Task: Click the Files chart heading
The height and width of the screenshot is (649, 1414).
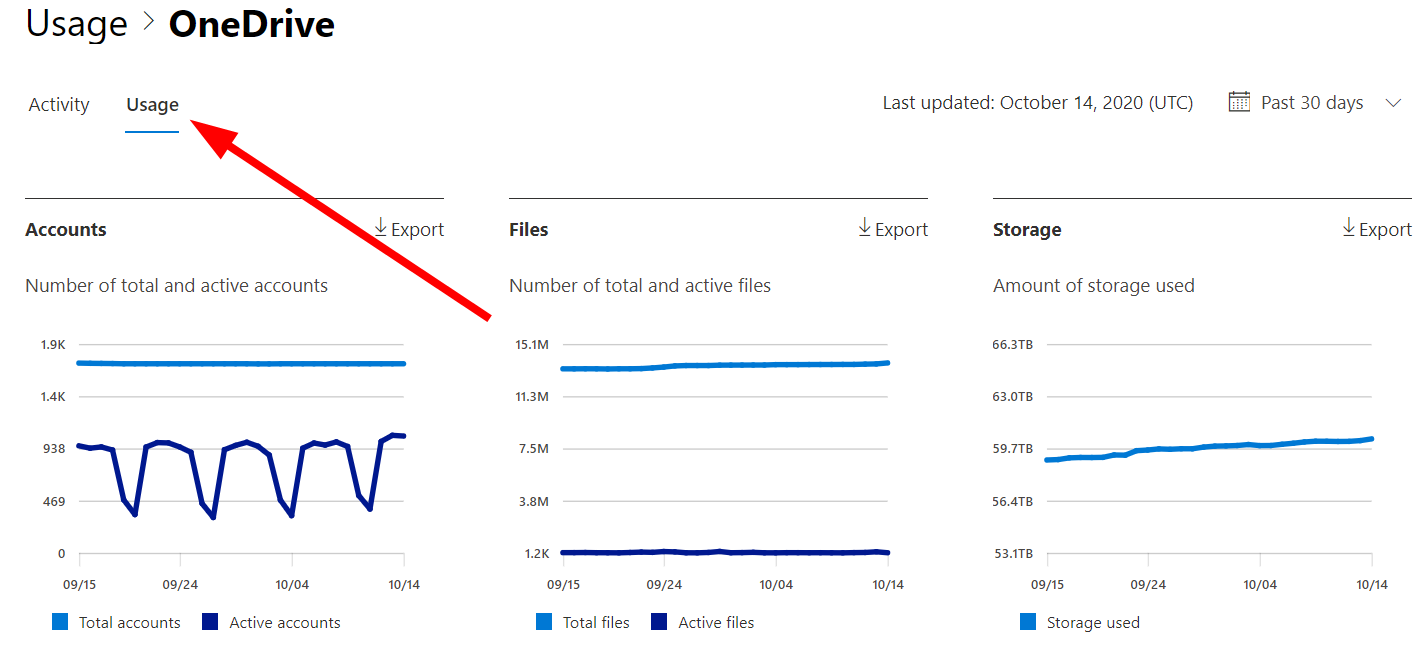Action: [x=529, y=230]
